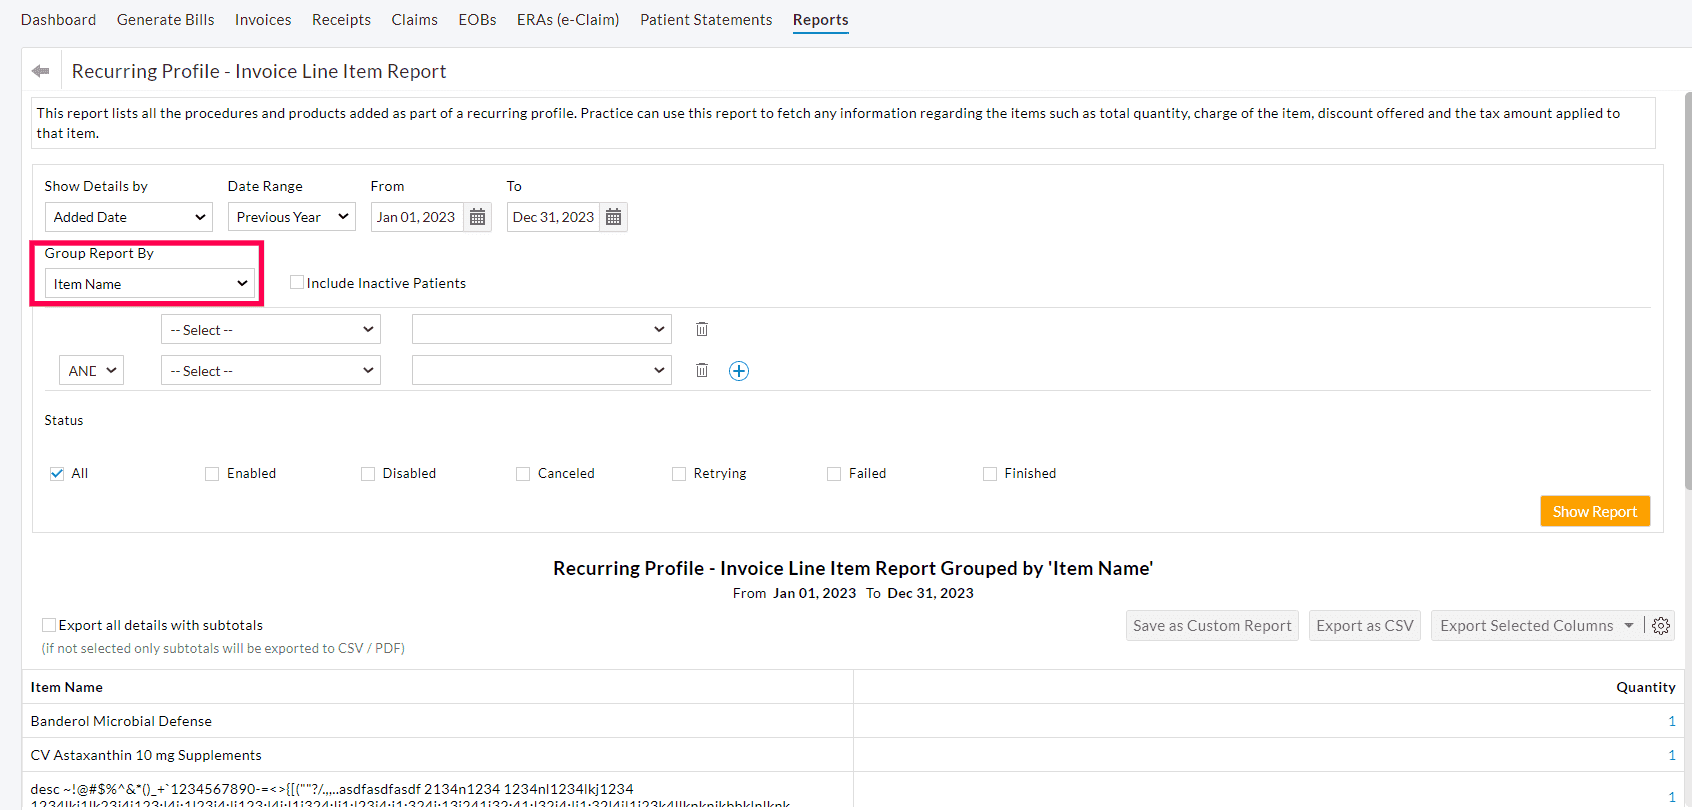
Task: Open Export Selected Columns dropdown arrow
Action: (x=1629, y=626)
